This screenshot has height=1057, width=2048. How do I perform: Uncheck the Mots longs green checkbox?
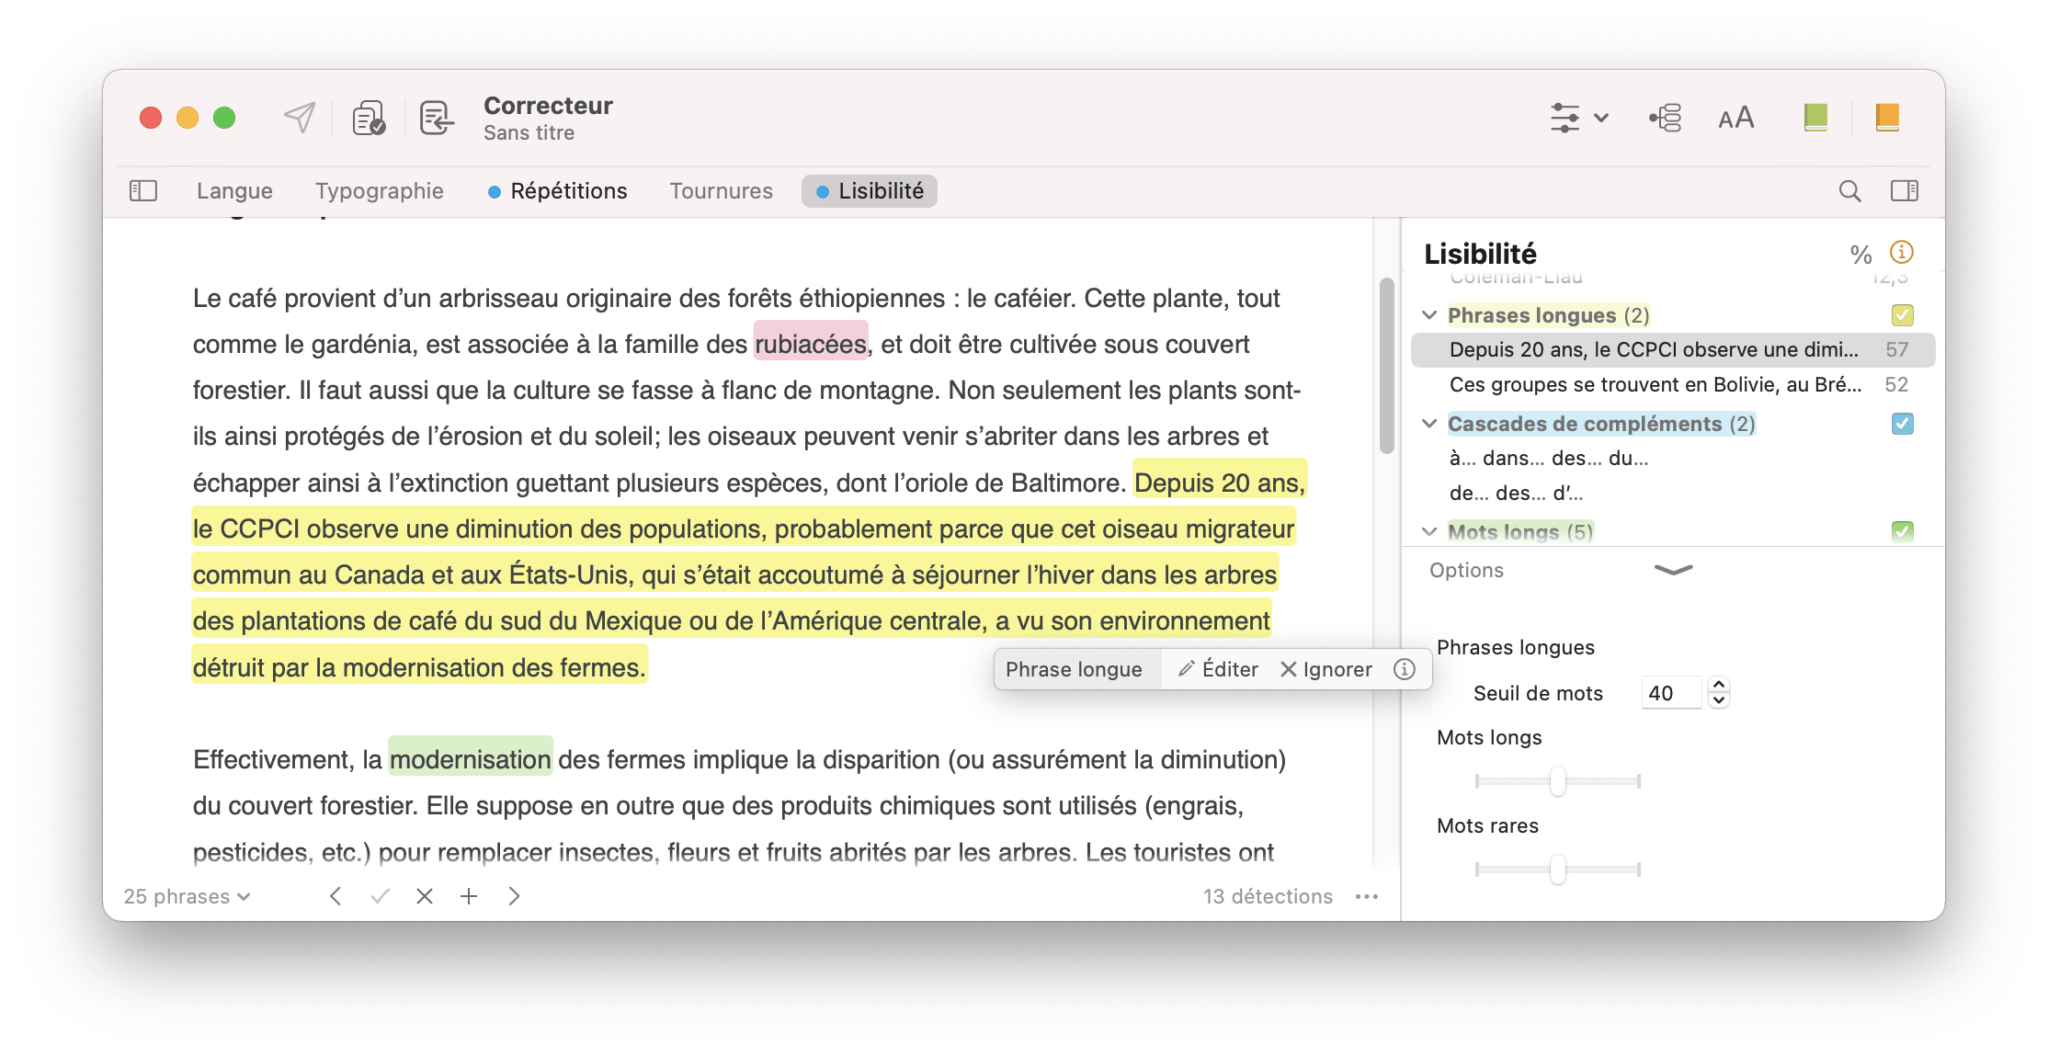click(1902, 531)
